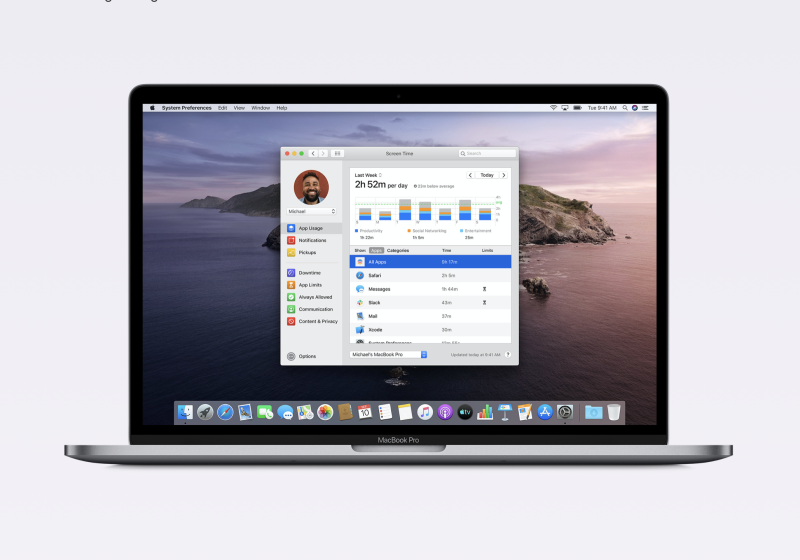Switch Show view to Categories

398,250
